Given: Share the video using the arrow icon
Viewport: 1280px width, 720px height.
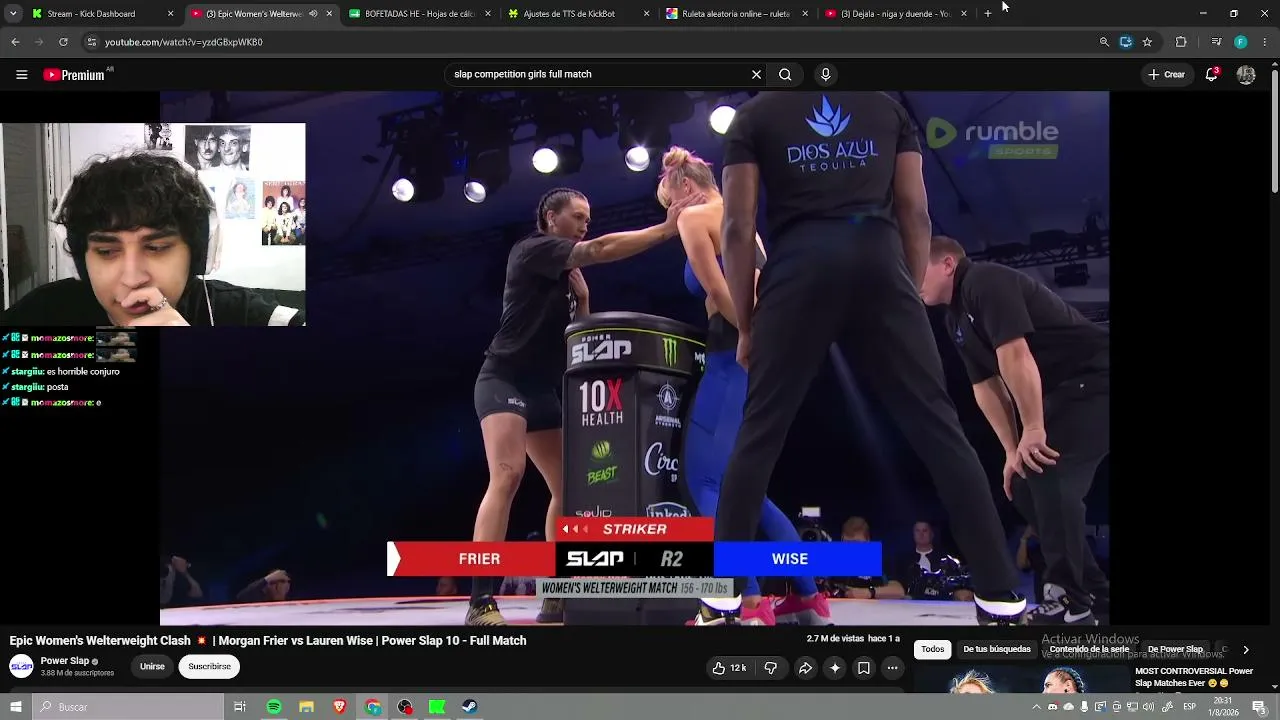Looking at the screenshot, I should pos(805,668).
